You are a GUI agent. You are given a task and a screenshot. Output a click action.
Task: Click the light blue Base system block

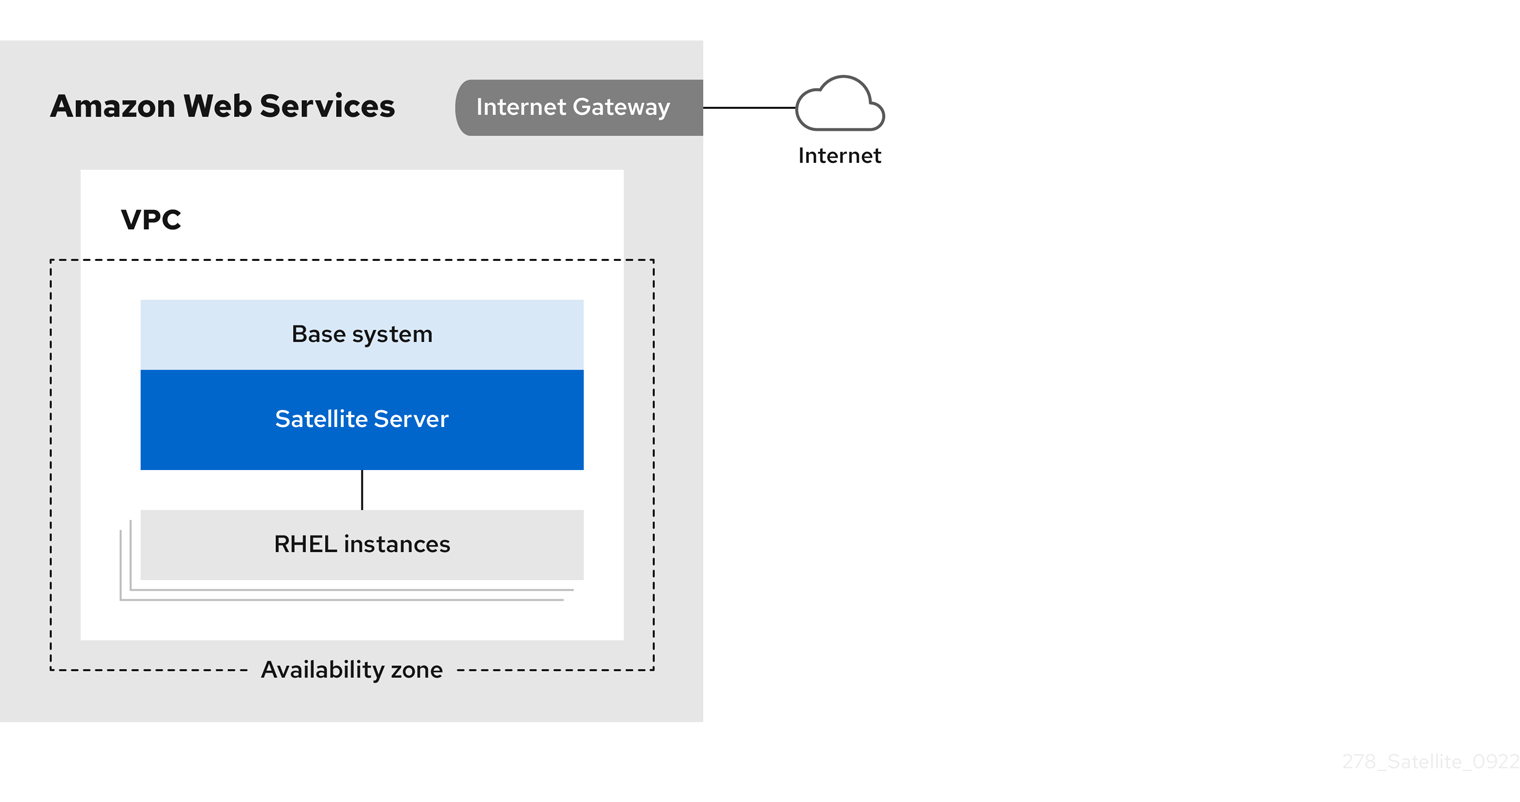point(362,334)
